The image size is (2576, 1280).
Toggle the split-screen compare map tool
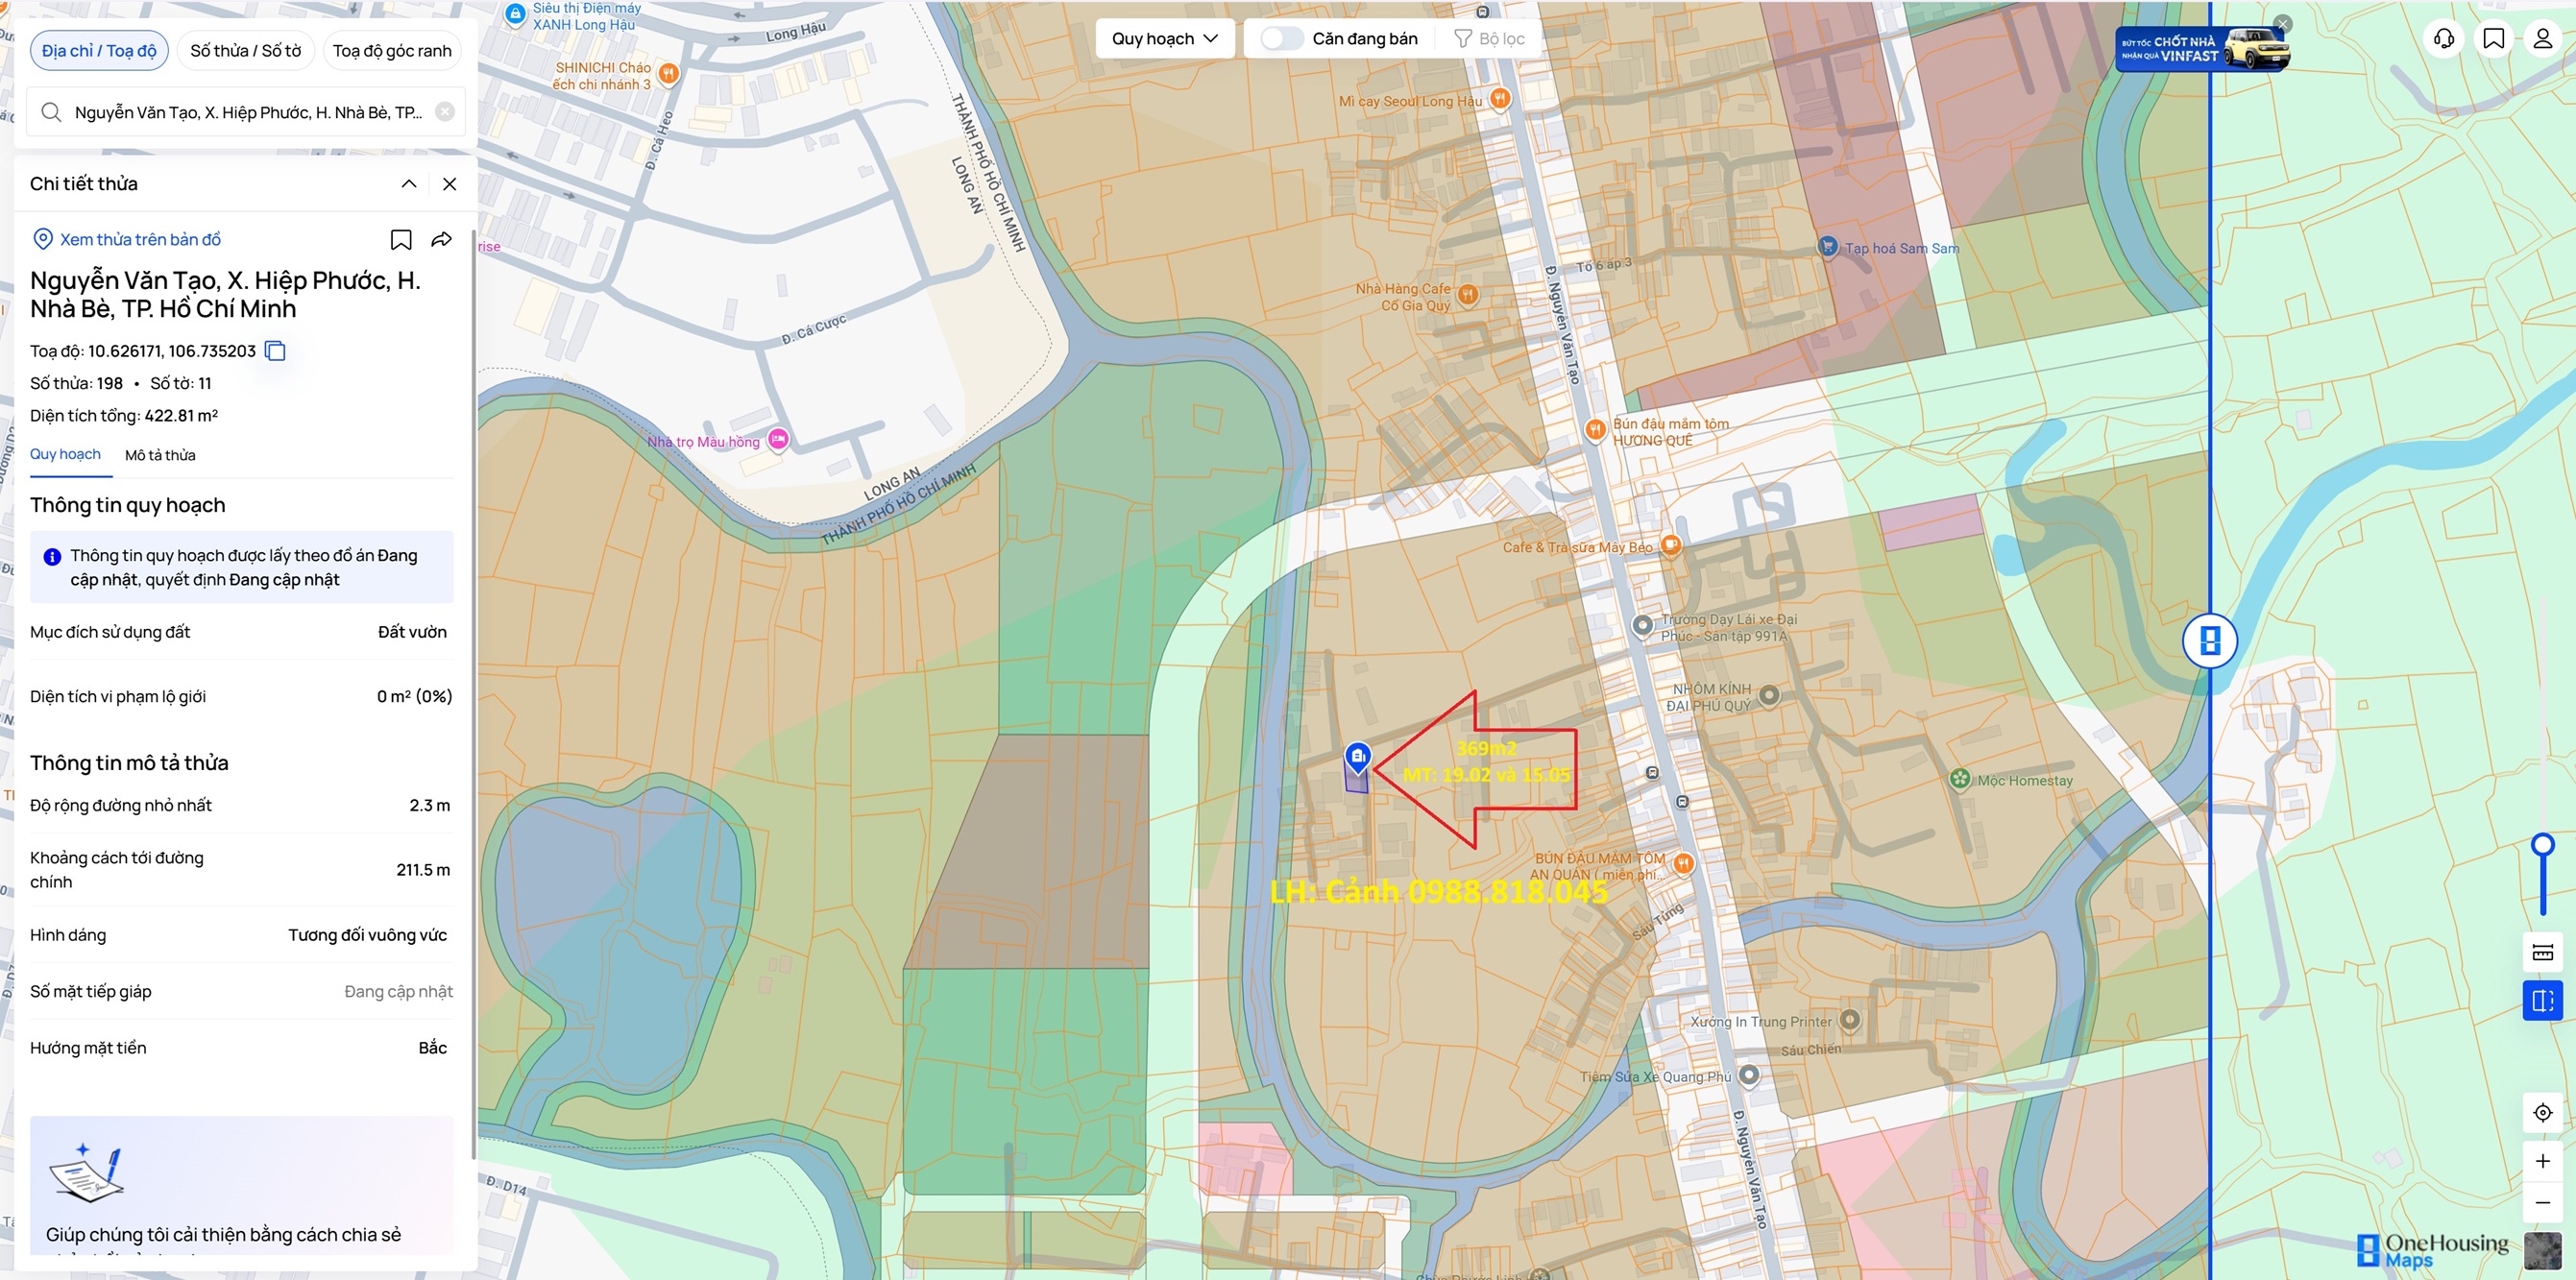[x=2542, y=1000]
